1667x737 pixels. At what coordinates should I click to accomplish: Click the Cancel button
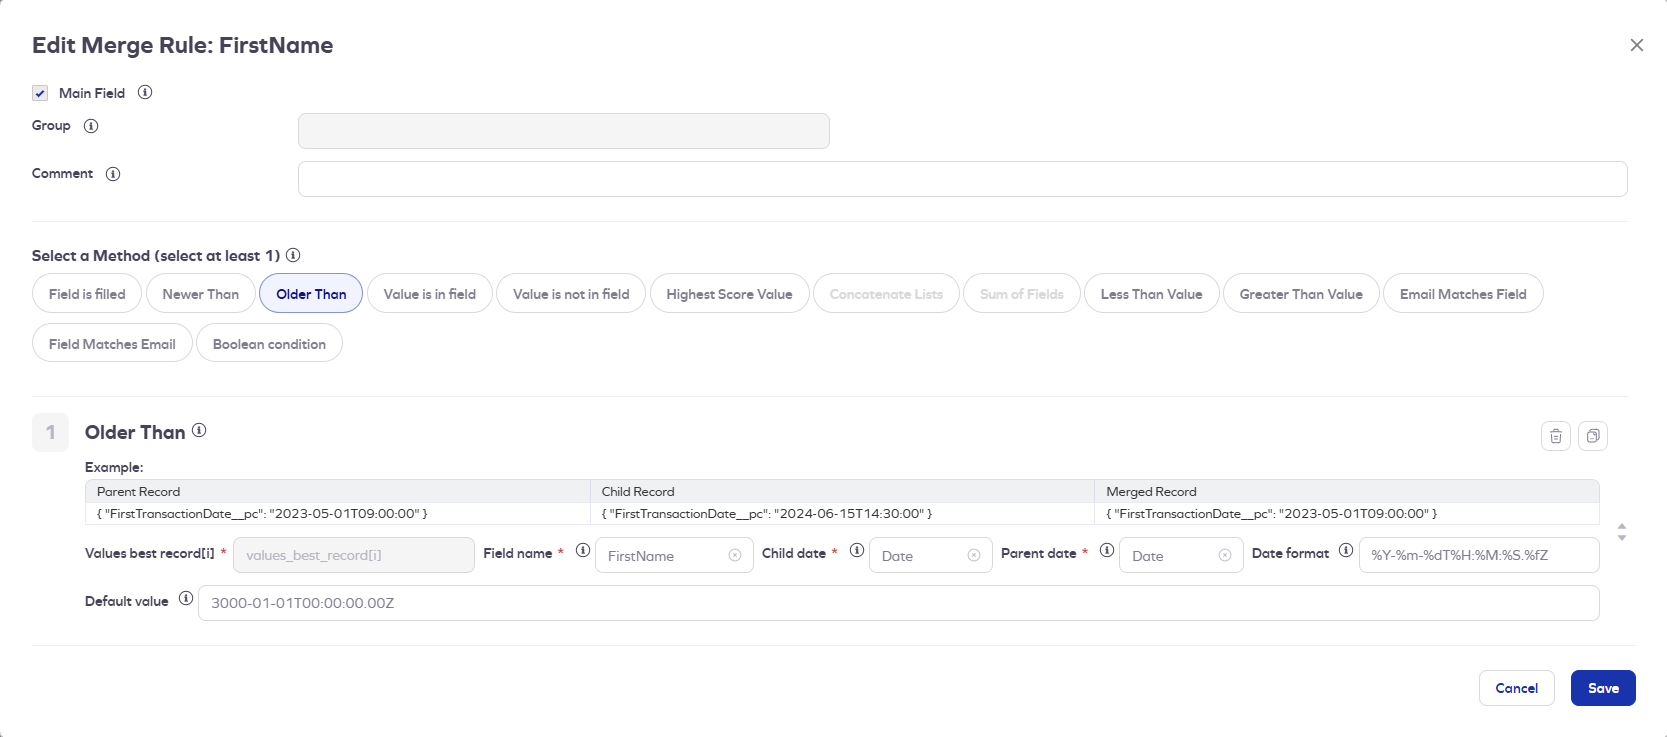(x=1516, y=688)
